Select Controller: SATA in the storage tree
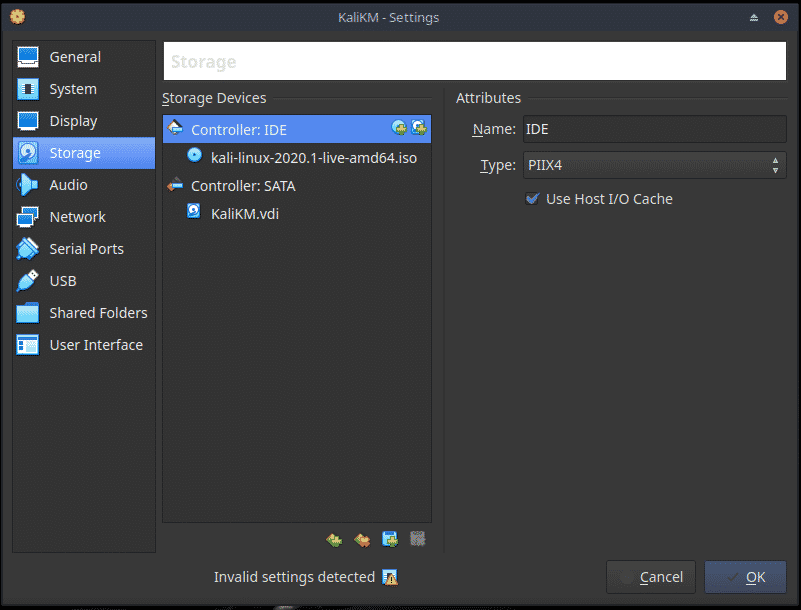Image resolution: width=801 pixels, height=610 pixels. click(243, 186)
